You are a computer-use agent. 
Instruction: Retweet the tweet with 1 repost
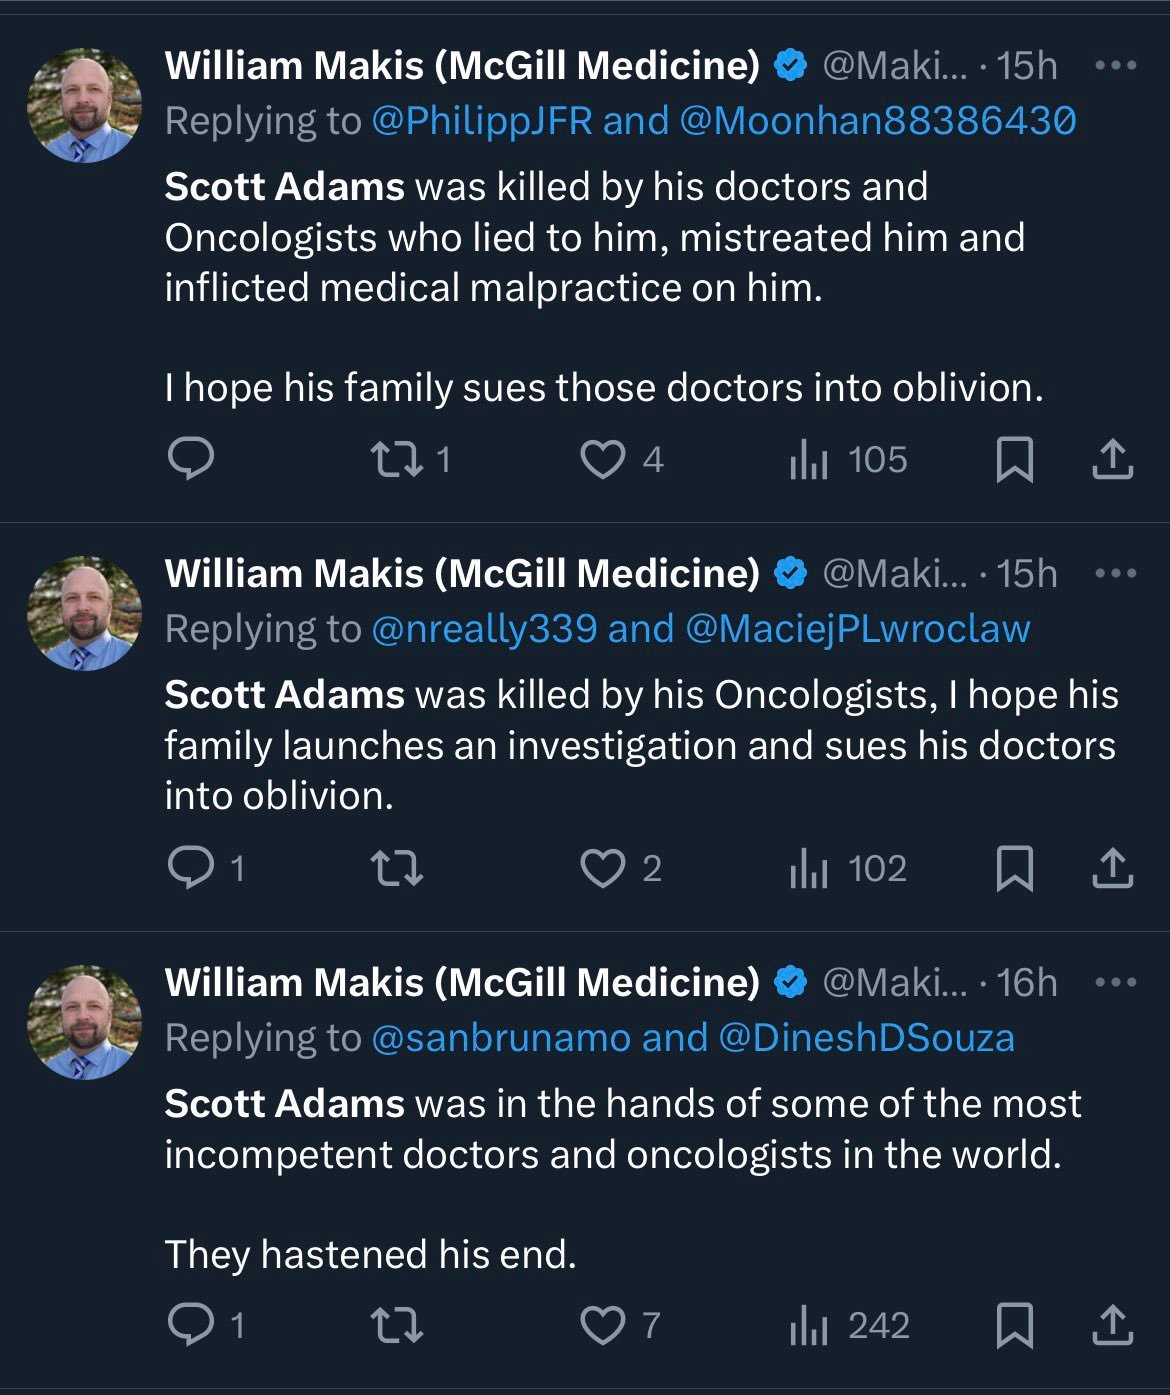coord(397,460)
